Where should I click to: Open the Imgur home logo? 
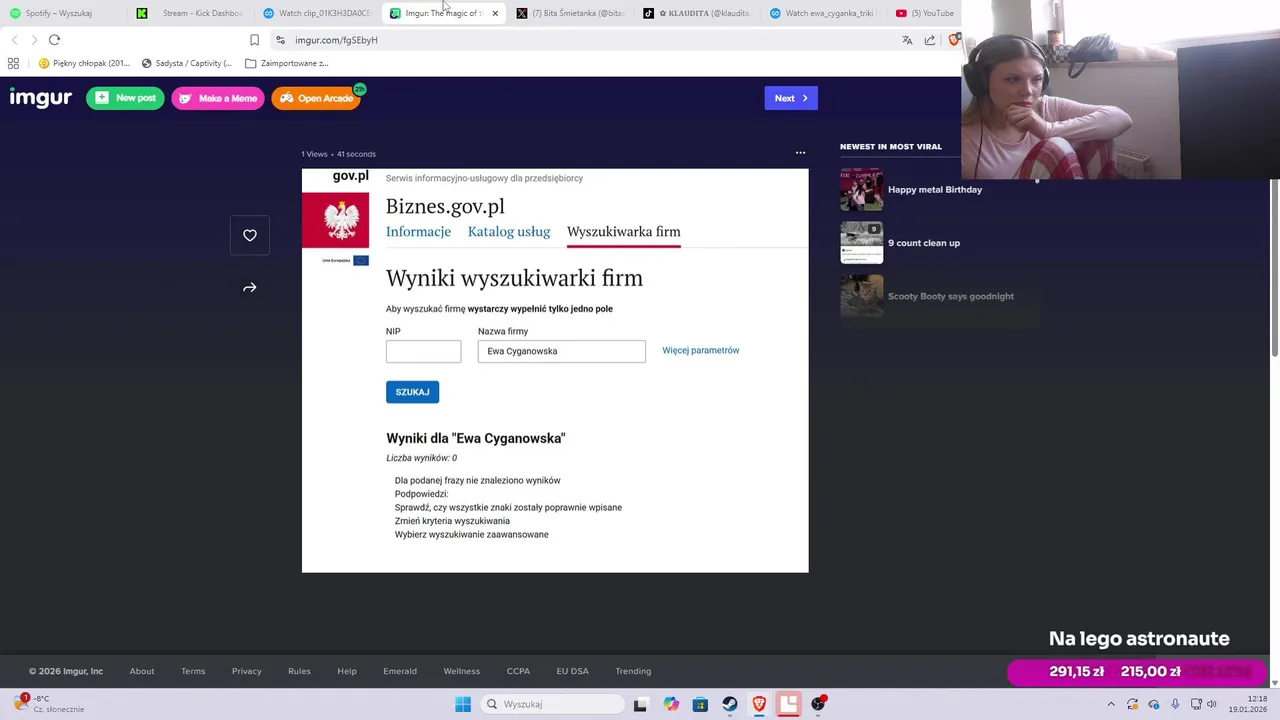click(40, 98)
